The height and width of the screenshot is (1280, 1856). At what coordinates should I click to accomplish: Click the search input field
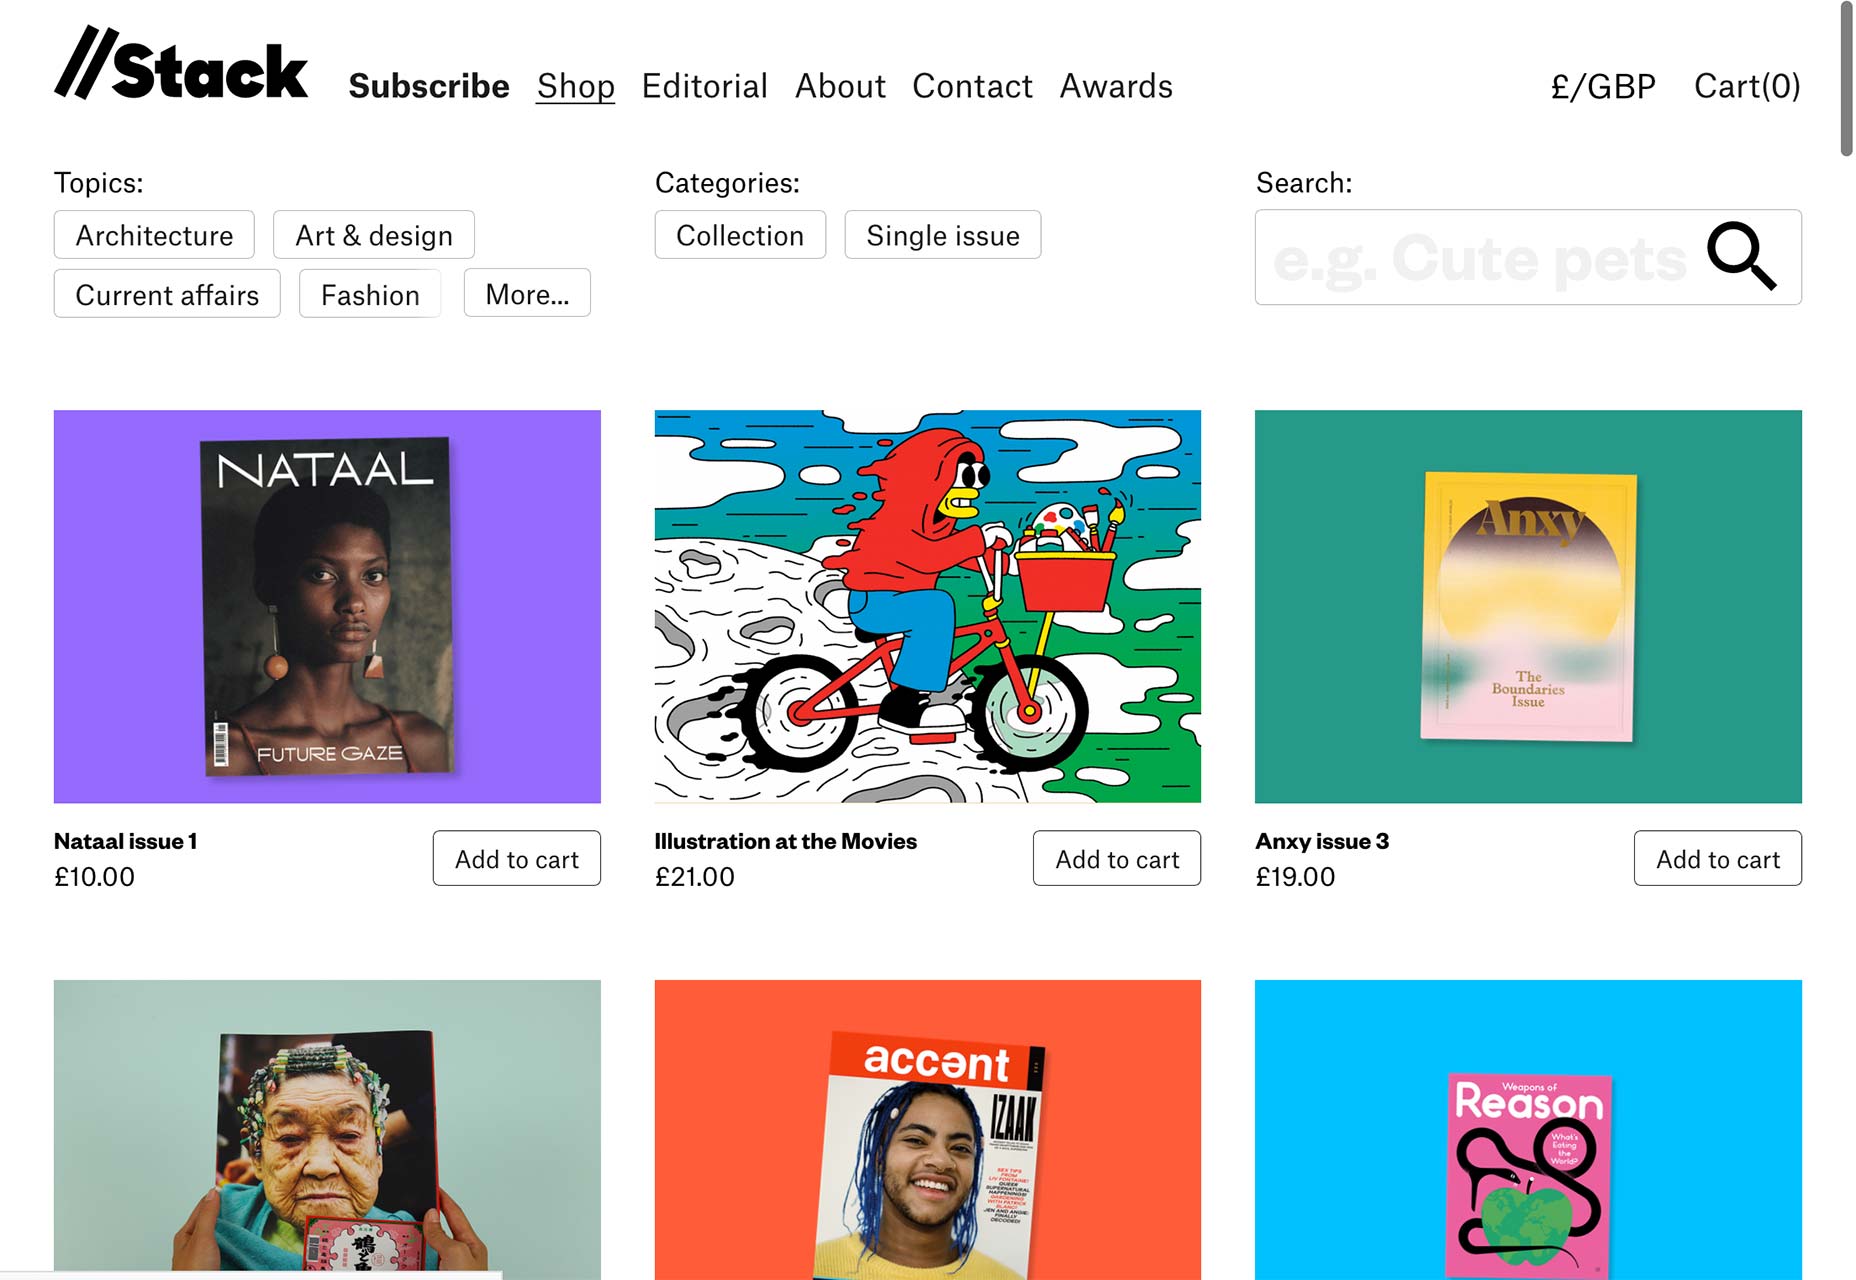pos(1480,258)
